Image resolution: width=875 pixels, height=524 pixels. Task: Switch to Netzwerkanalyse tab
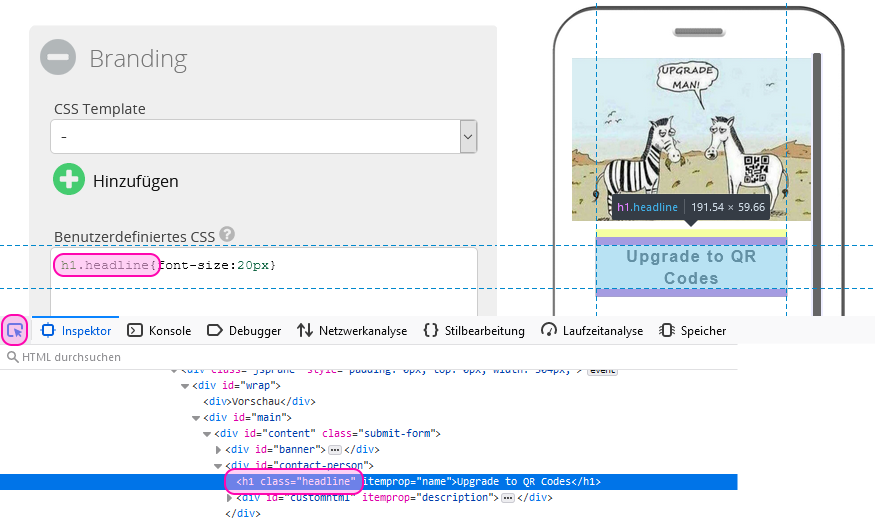tap(352, 331)
